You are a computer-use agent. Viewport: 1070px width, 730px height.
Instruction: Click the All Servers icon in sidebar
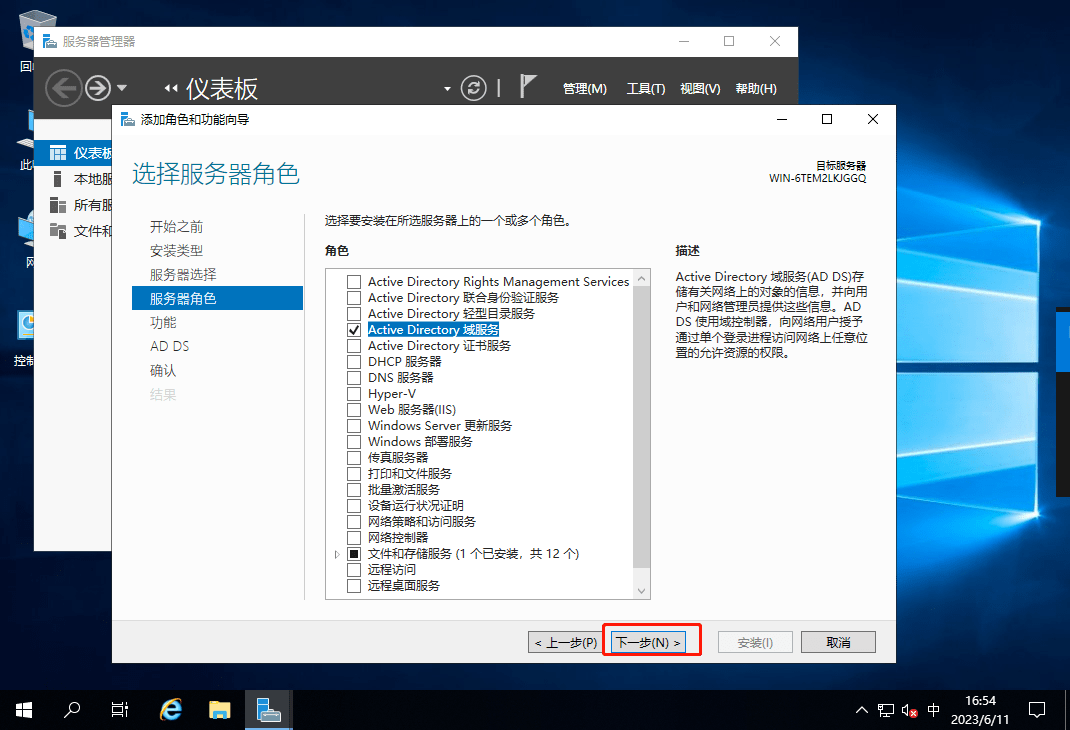(58, 205)
